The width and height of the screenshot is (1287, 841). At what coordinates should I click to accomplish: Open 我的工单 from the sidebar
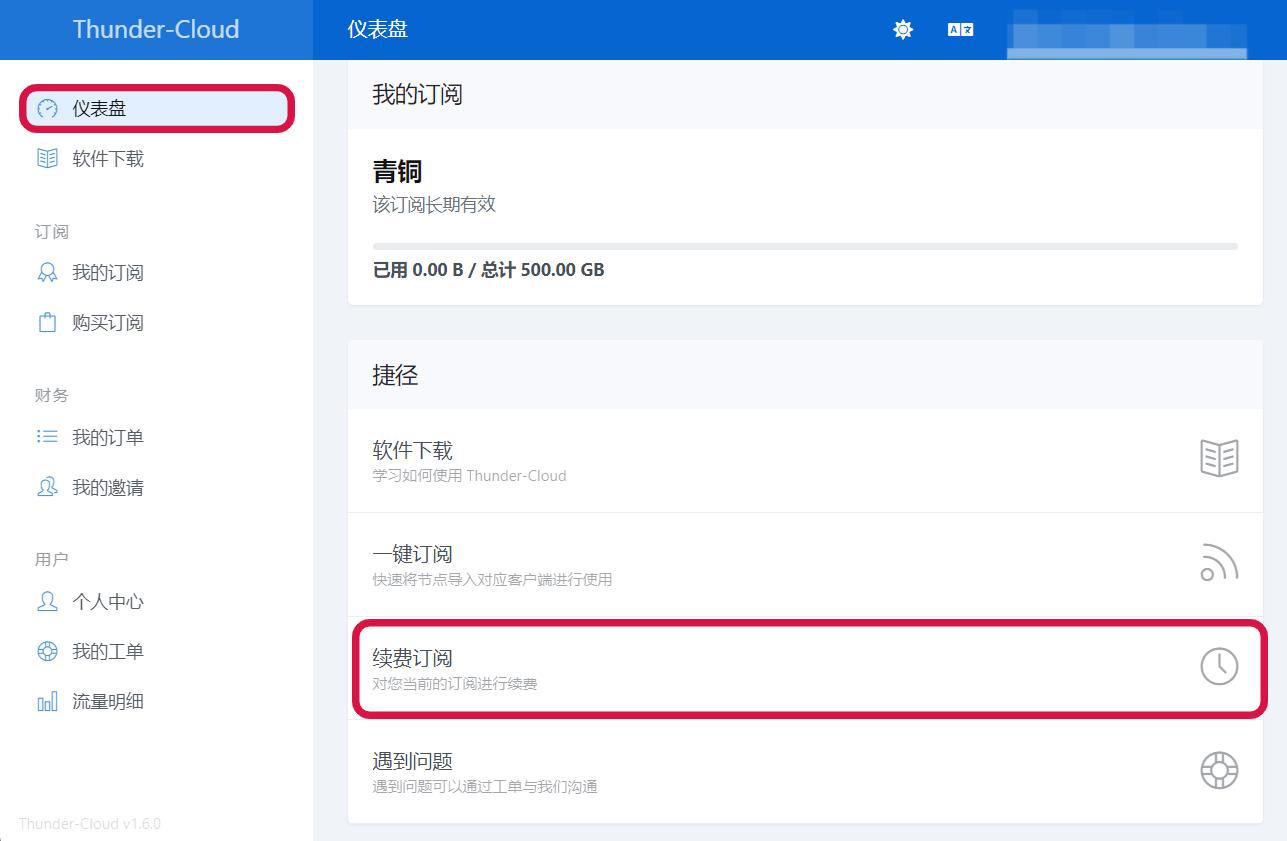108,652
